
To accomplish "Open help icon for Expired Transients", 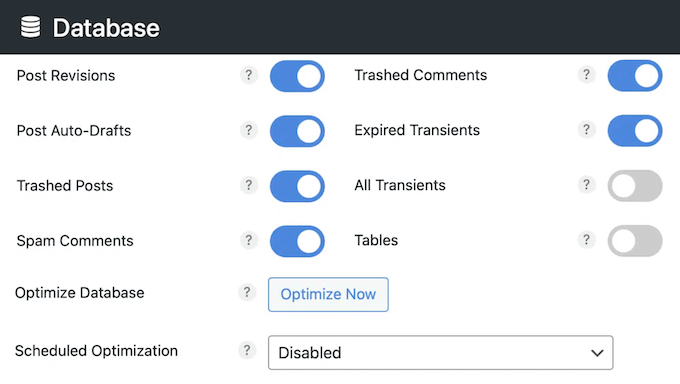I will click(586, 130).
